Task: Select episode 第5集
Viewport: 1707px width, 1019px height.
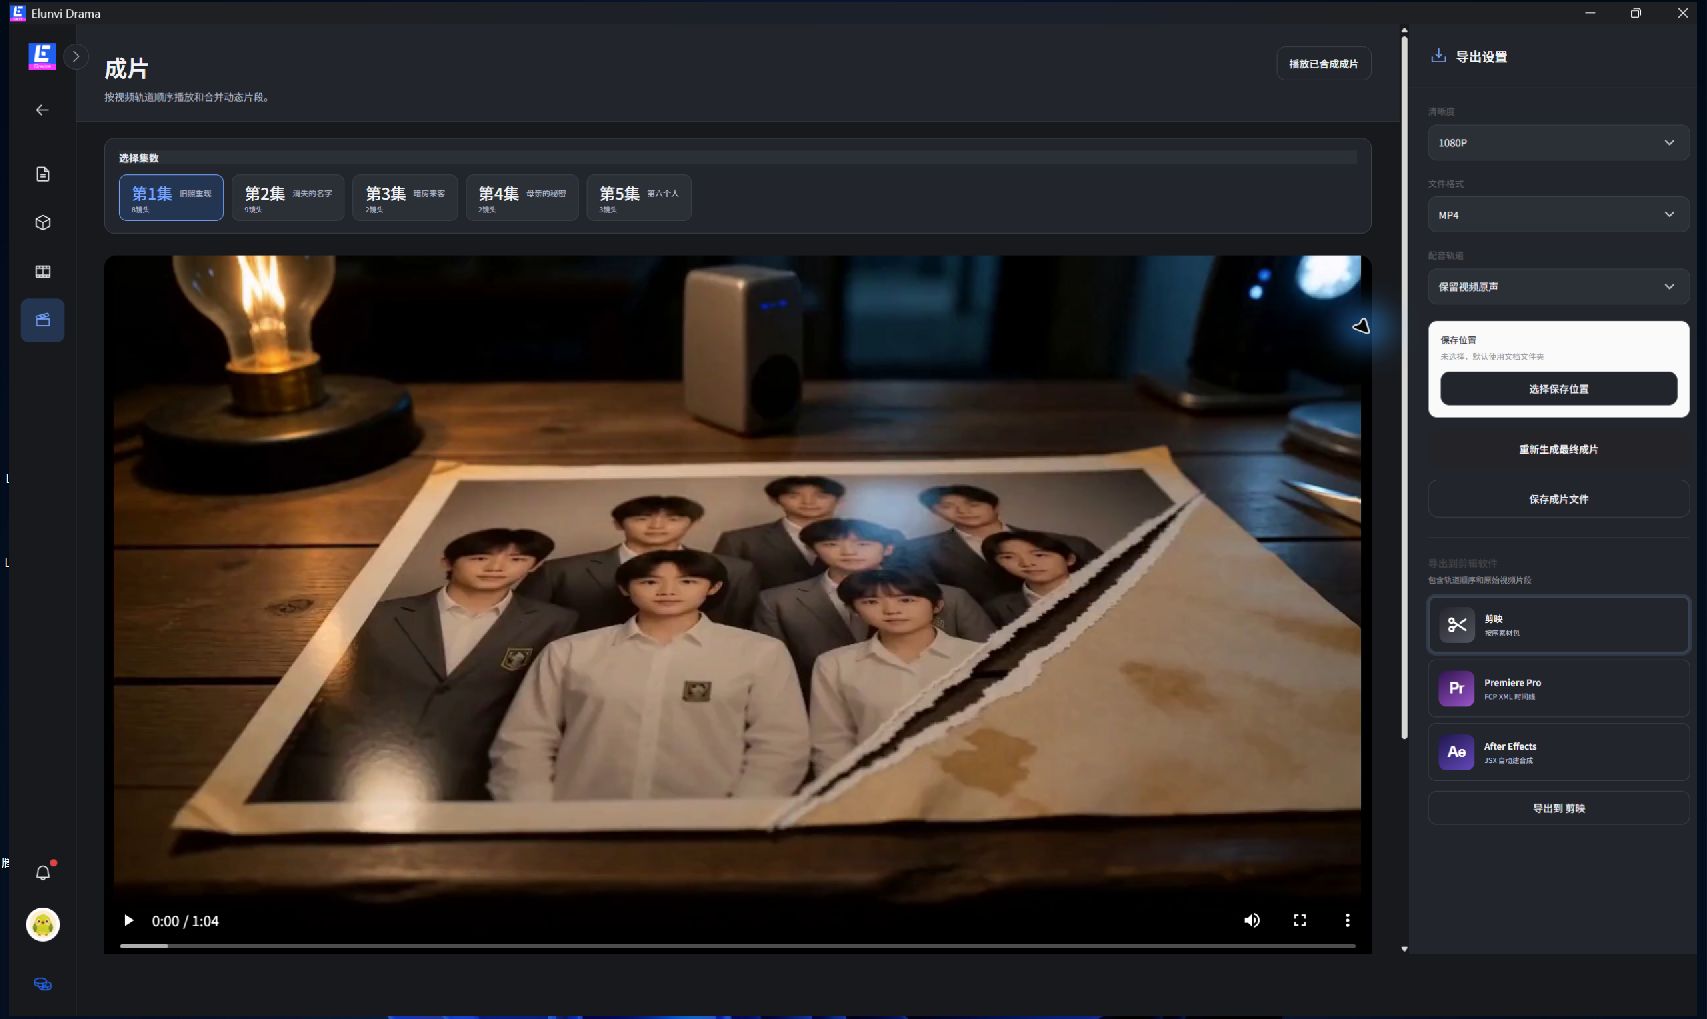Action: click(x=639, y=197)
